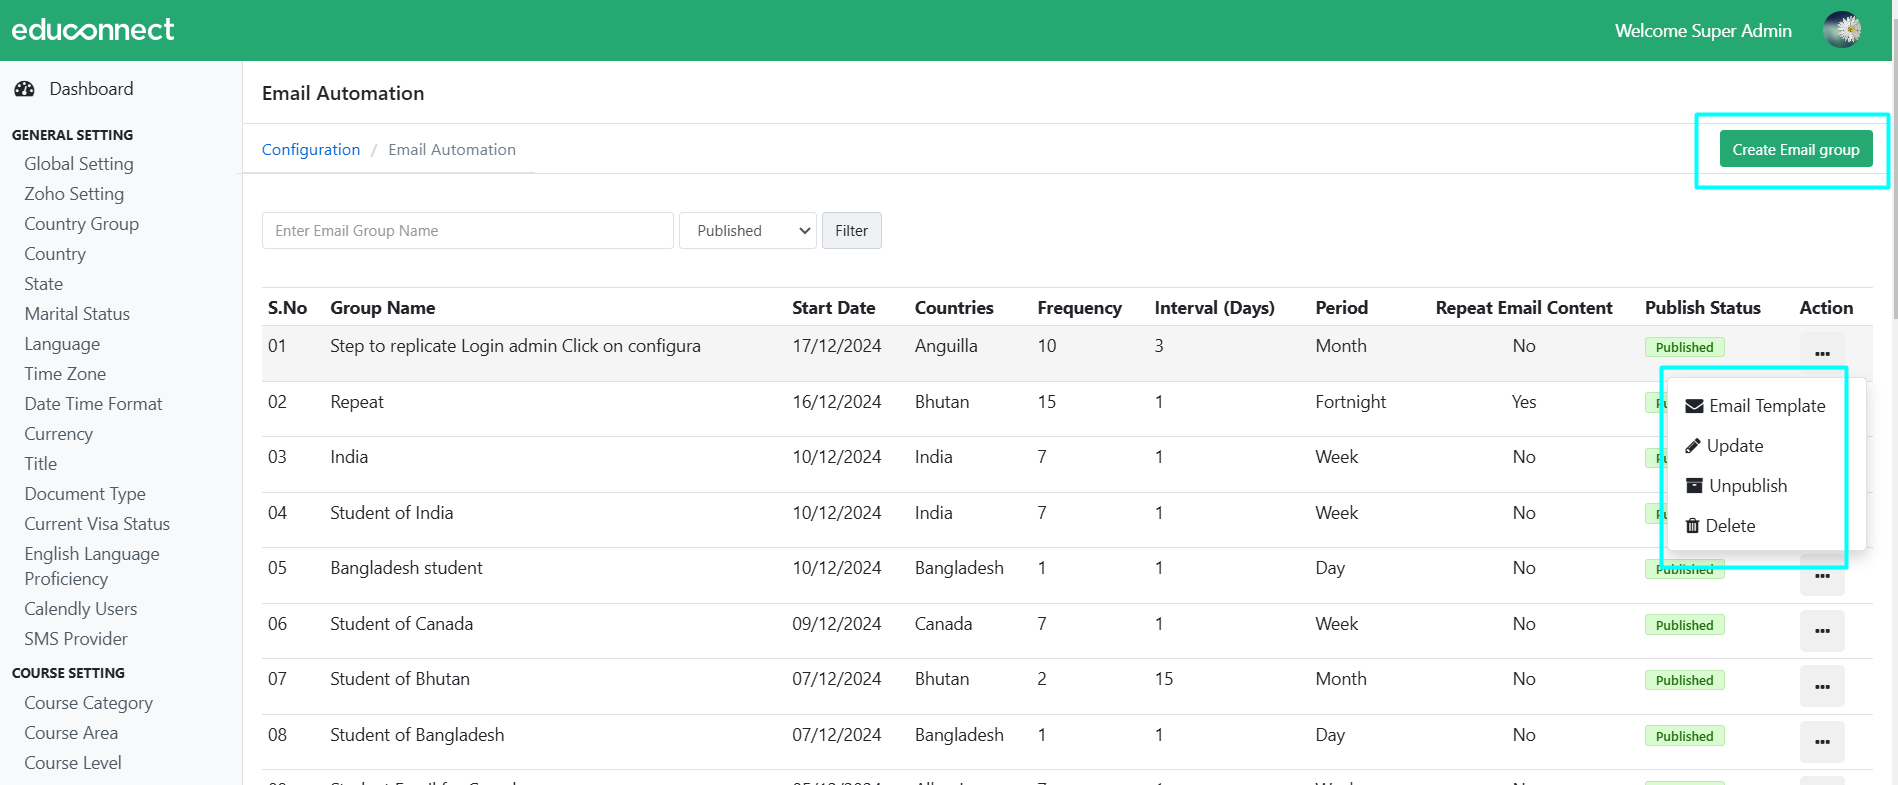Click the Filter button

[x=851, y=231]
